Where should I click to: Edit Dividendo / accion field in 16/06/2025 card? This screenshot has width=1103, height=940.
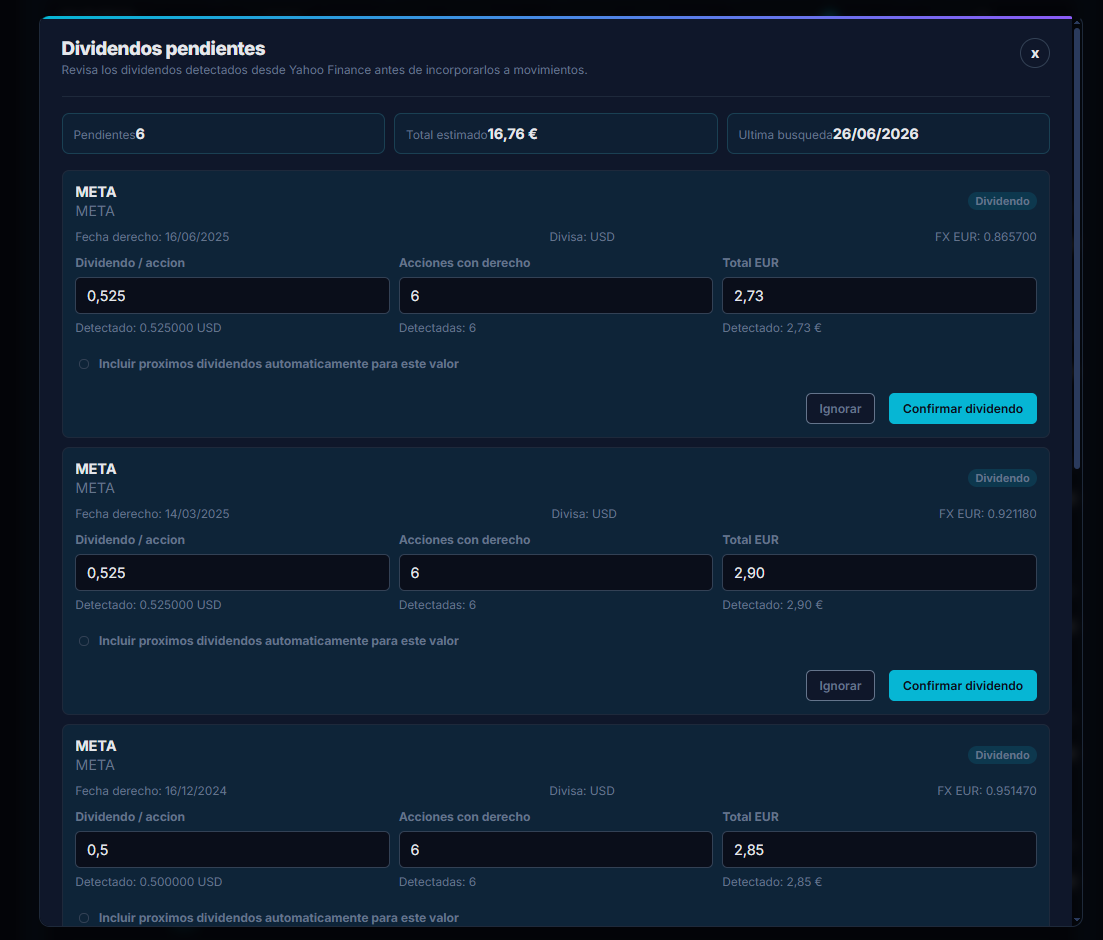232,296
